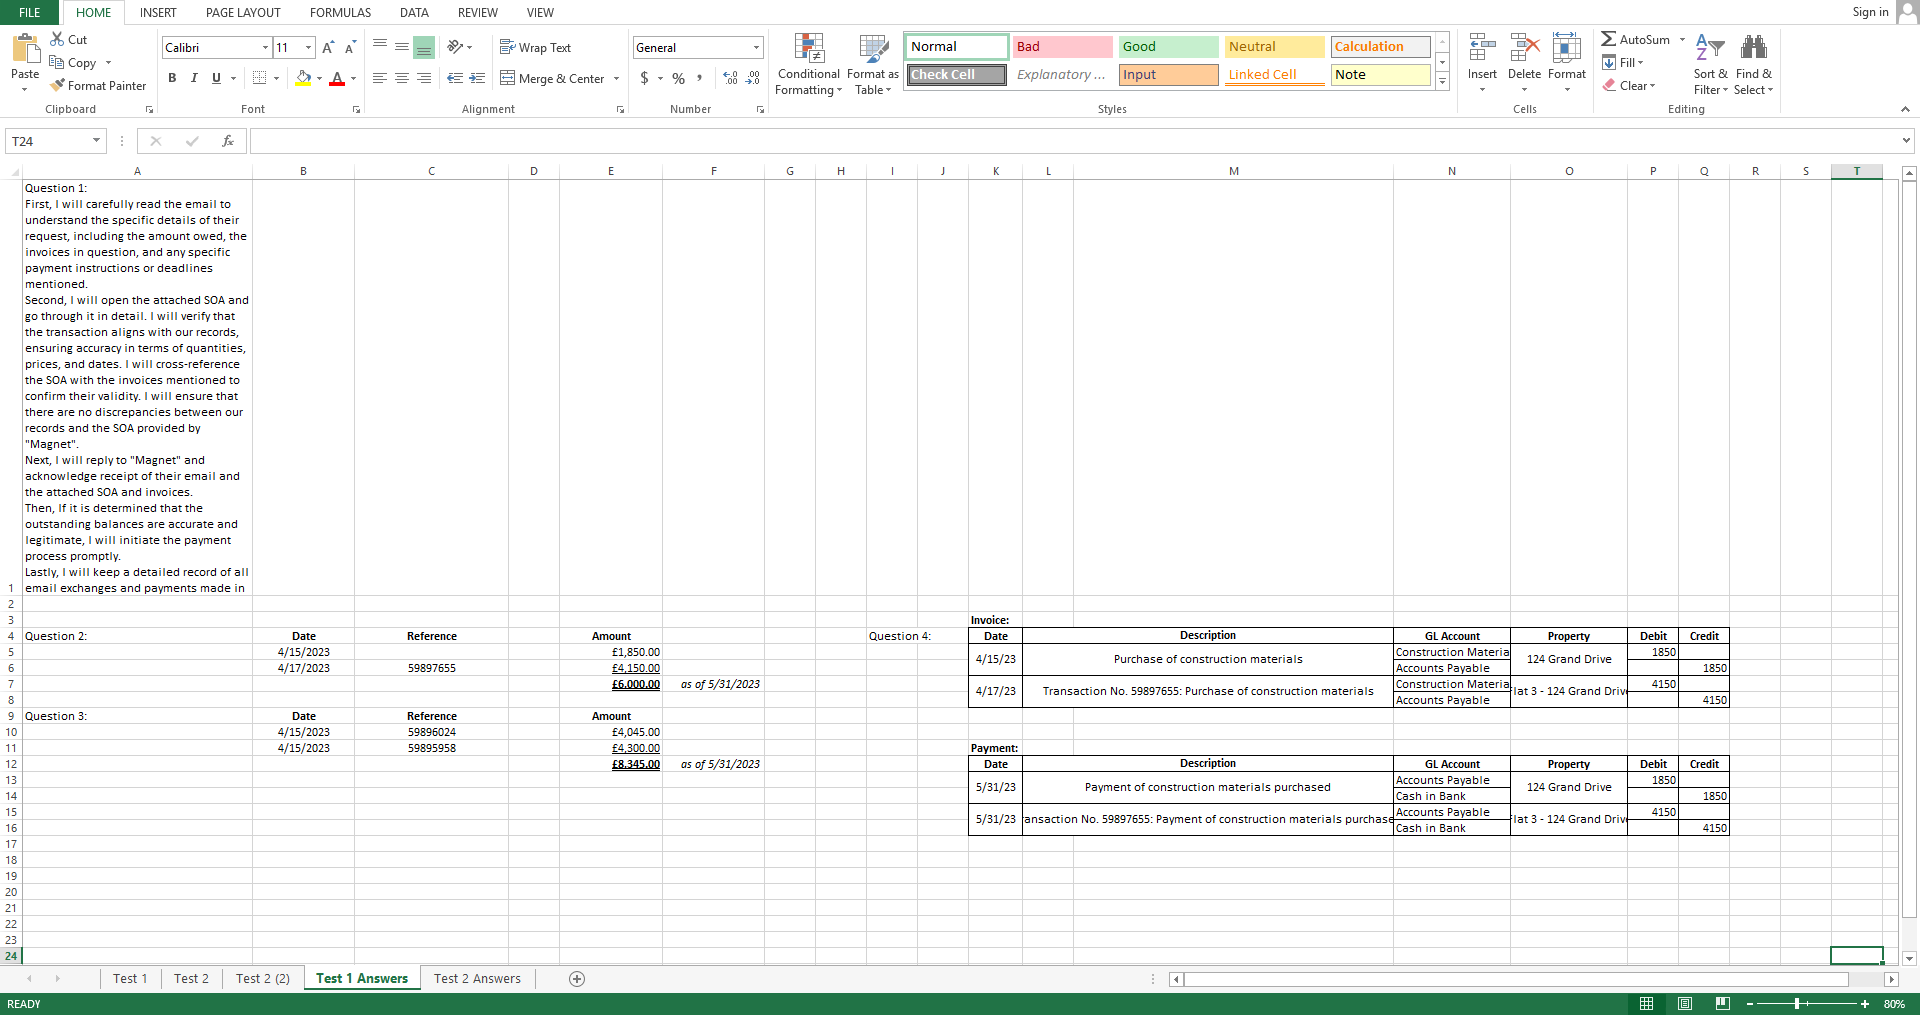Click the Orientation text angle icon

point(455,47)
